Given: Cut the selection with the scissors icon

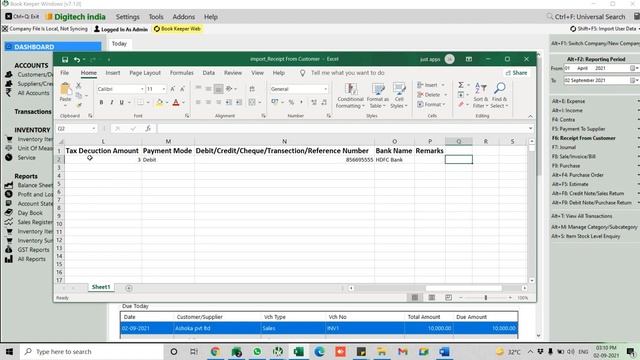Looking at the screenshot, I should pyautogui.click(x=79, y=86).
